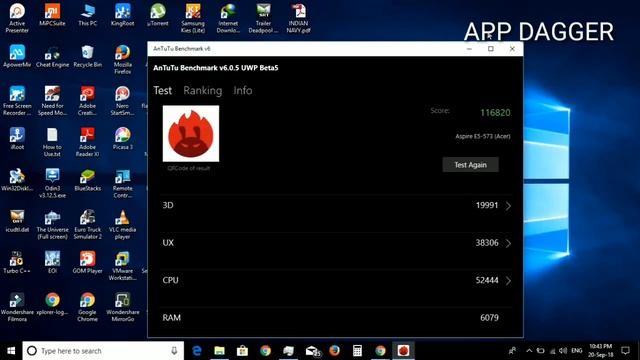Image resolution: width=640 pixels, height=360 pixels.
Task: Launch KingRoot from the desktop
Action: click(x=122, y=15)
